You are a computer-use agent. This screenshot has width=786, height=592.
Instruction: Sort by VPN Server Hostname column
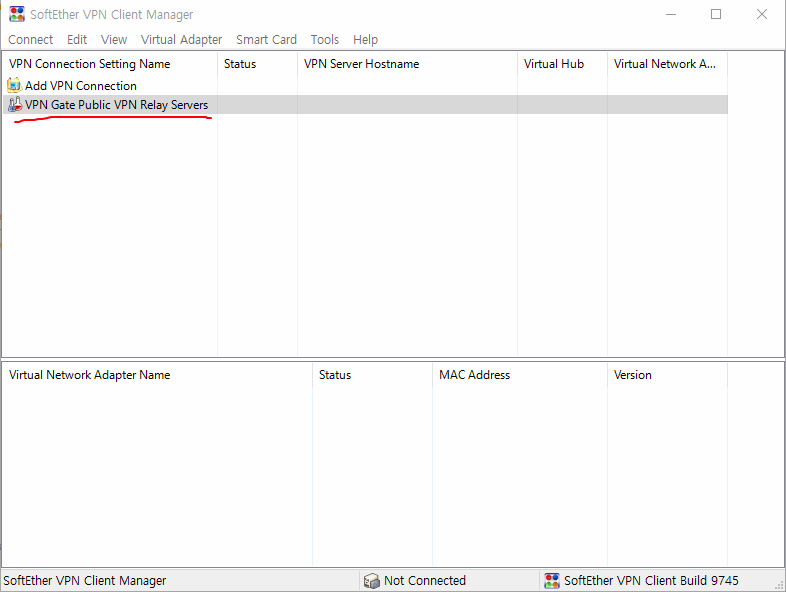tap(407, 64)
